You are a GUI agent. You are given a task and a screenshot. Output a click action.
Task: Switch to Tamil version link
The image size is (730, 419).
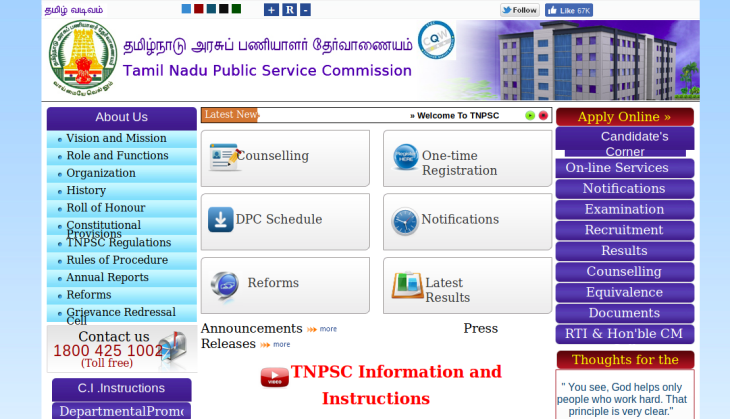[x=74, y=10]
